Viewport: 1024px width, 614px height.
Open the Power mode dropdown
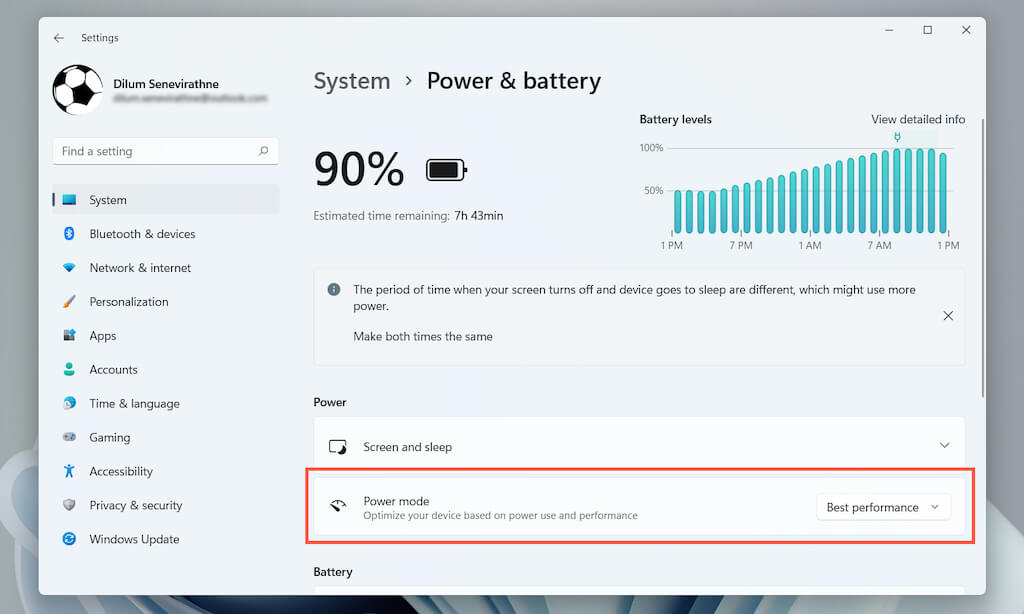point(883,507)
